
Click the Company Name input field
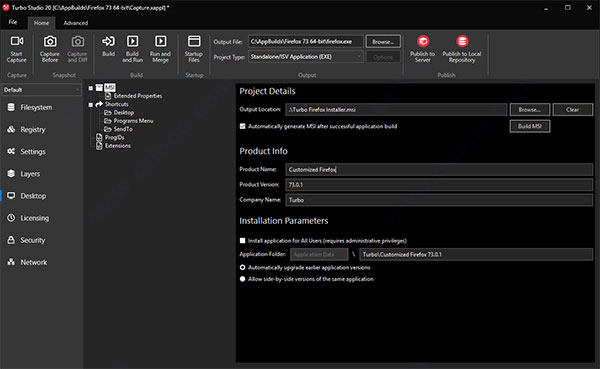tap(439, 200)
